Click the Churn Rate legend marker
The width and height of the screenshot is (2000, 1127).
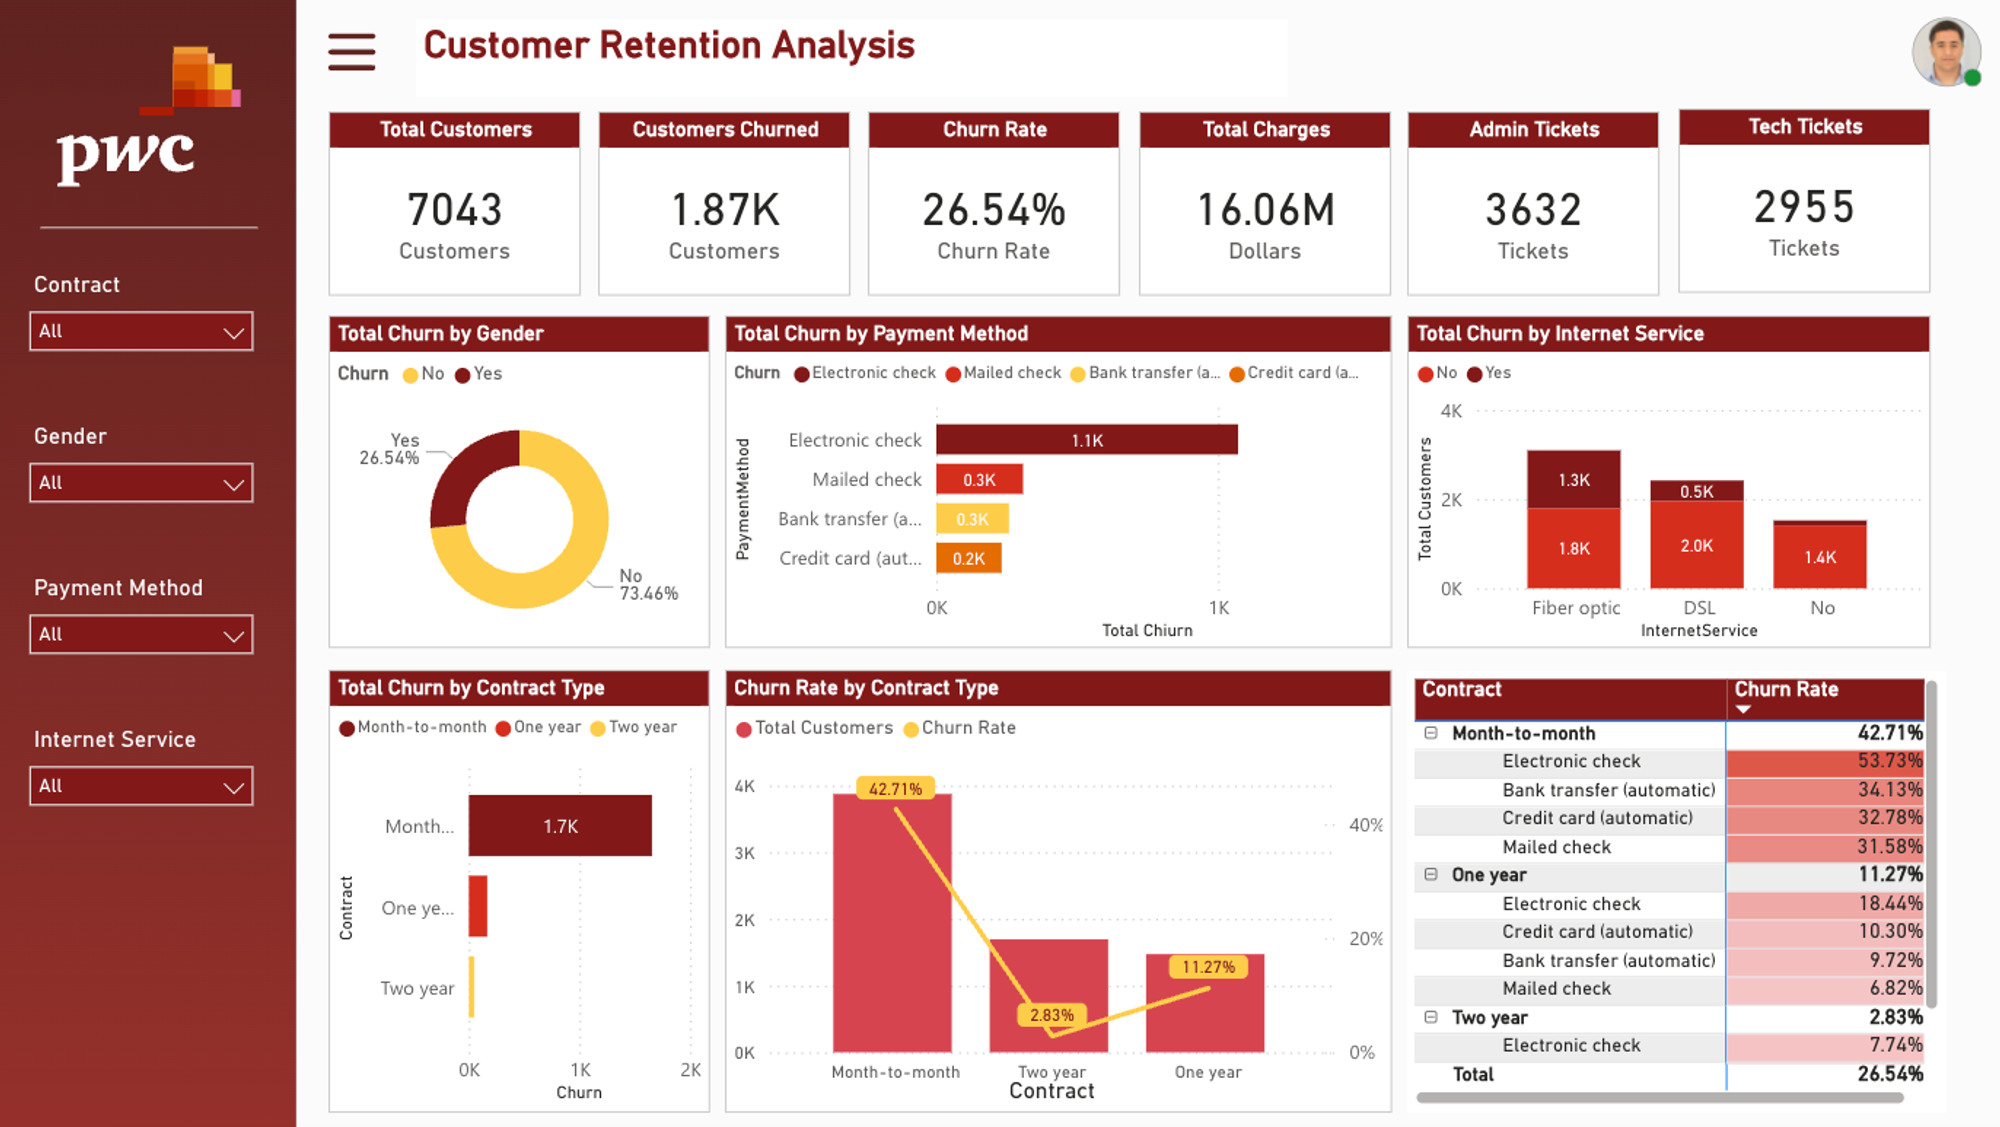point(911,729)
